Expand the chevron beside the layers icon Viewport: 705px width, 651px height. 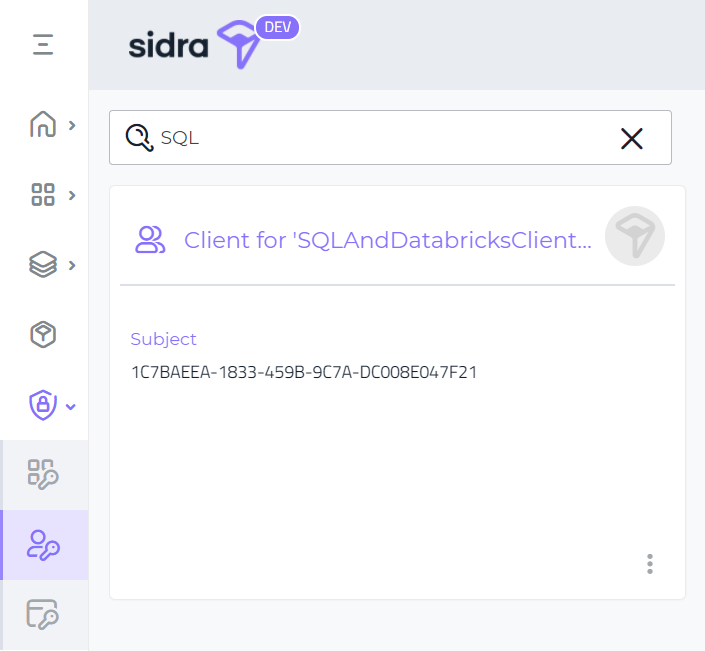(72, 265)
